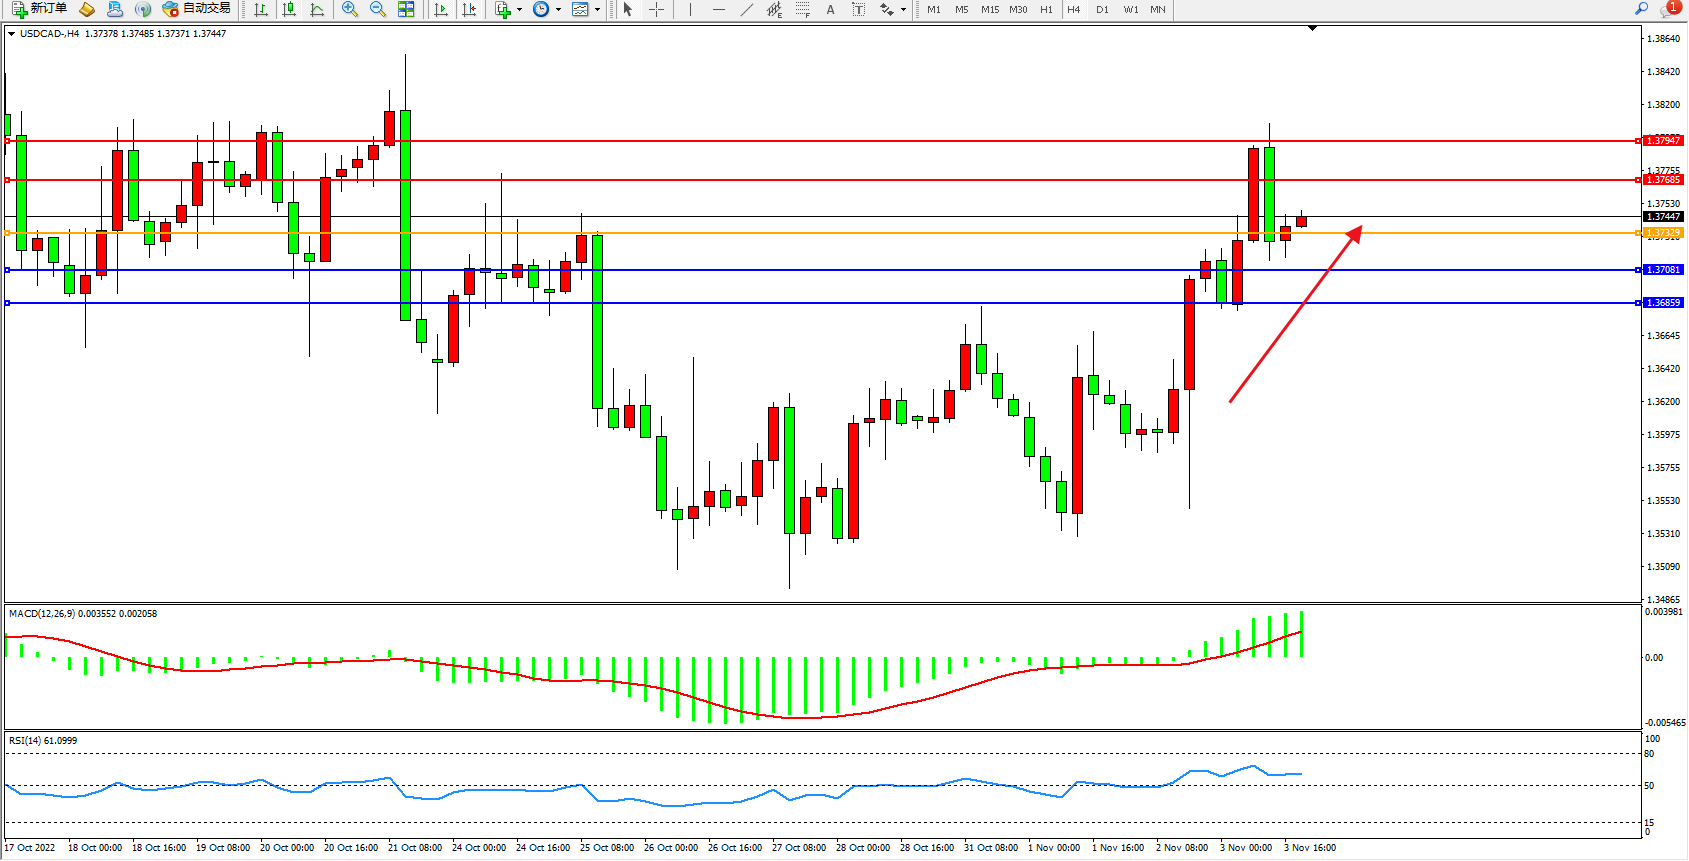Image resolution: width=1689 pixels, height=861 pixels.
Task: Expand the periods clock dropdown arrow
Action: (x=558, y=10)
